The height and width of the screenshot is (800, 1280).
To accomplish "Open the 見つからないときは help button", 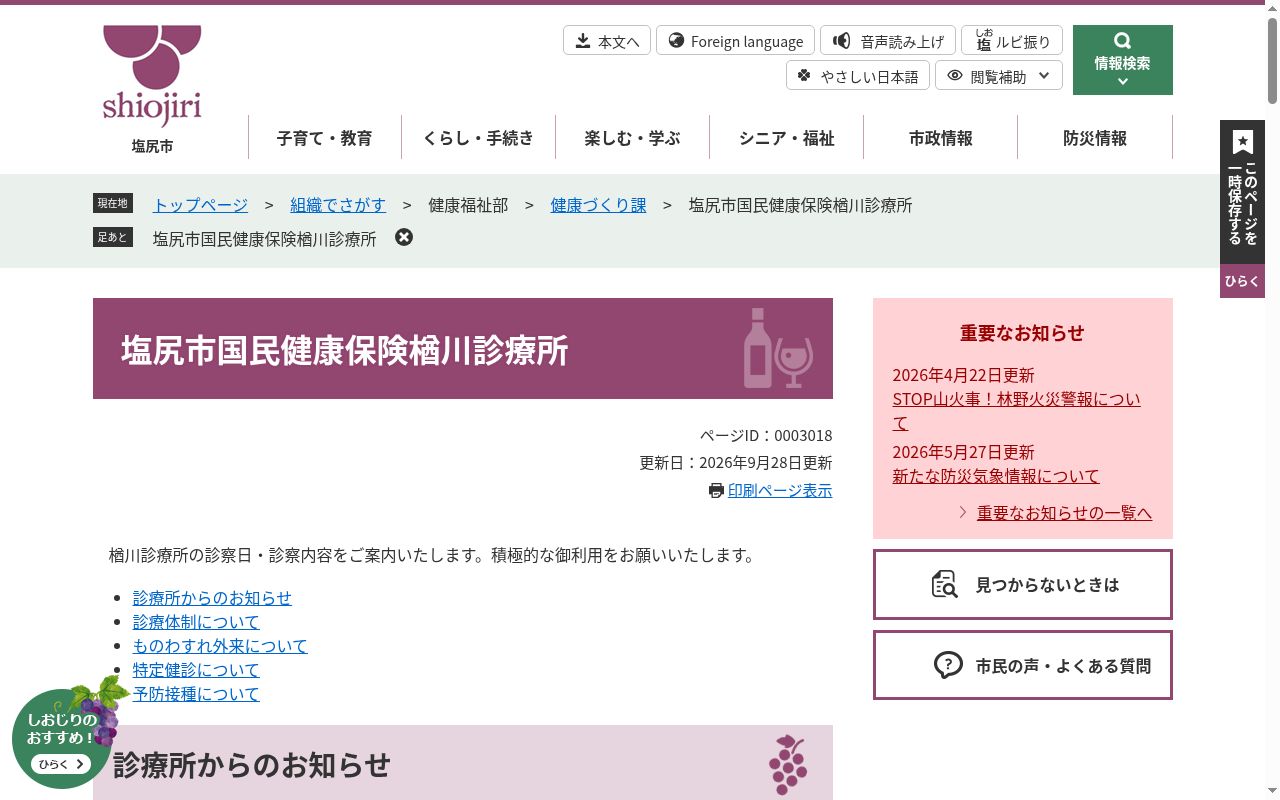I will coord(1023,584).
